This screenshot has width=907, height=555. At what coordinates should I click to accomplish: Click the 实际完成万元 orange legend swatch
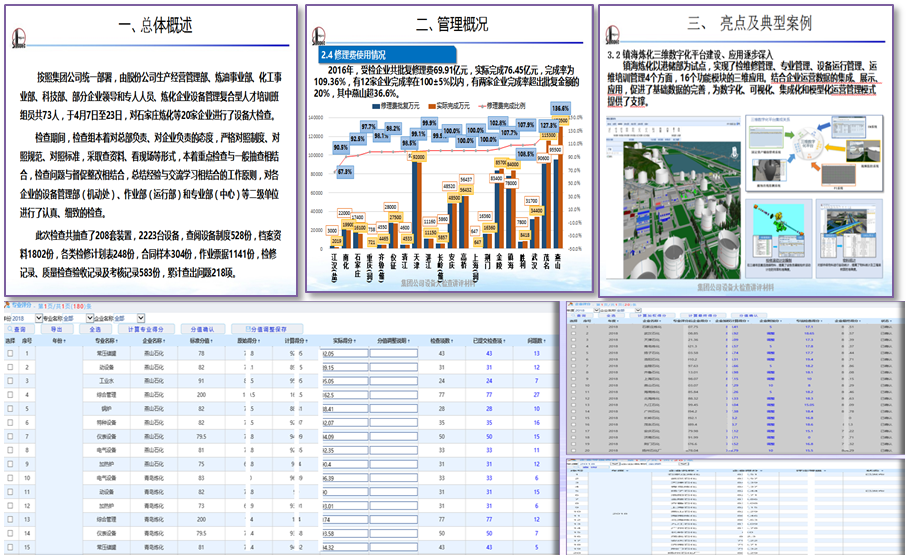[432, 106]
